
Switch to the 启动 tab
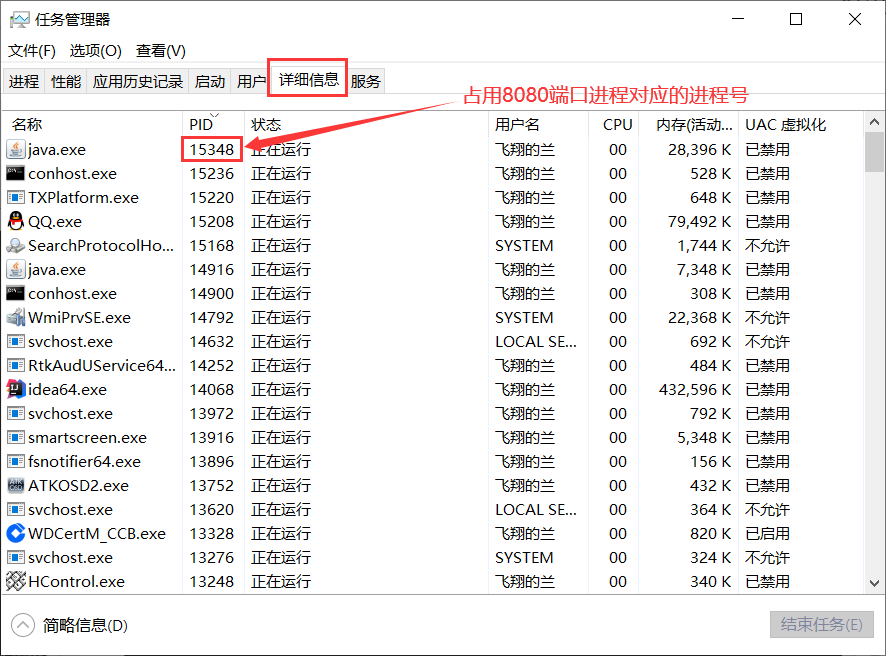[x=210, y=81]
